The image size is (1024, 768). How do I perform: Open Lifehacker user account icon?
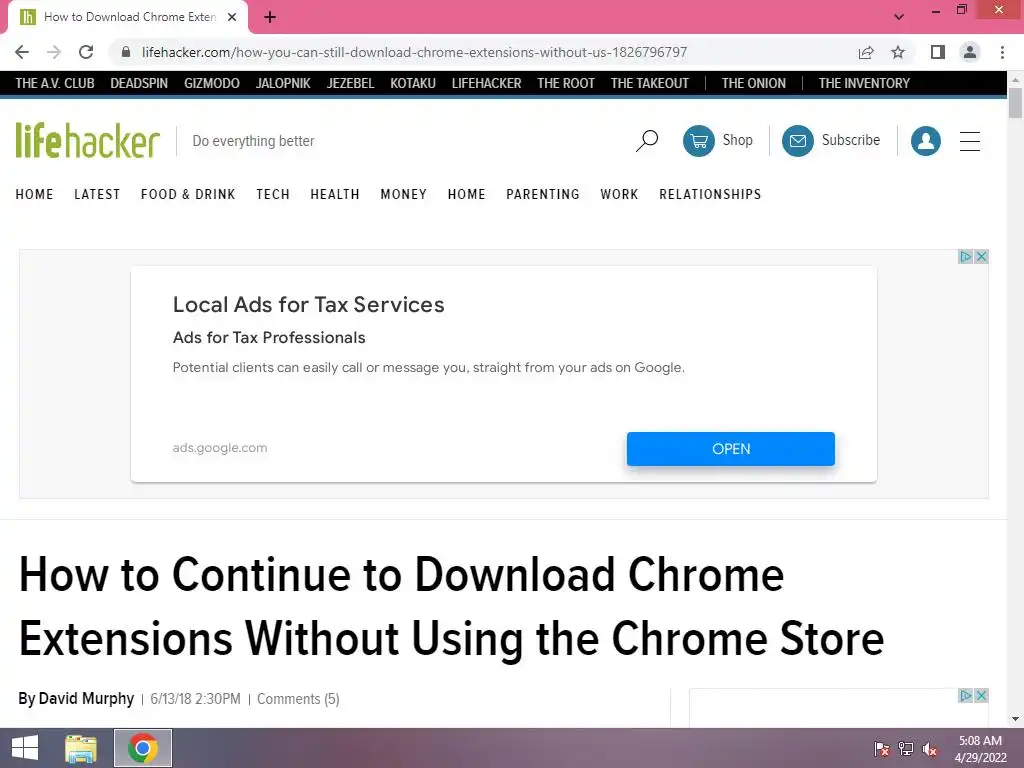[x=925, y=140]
